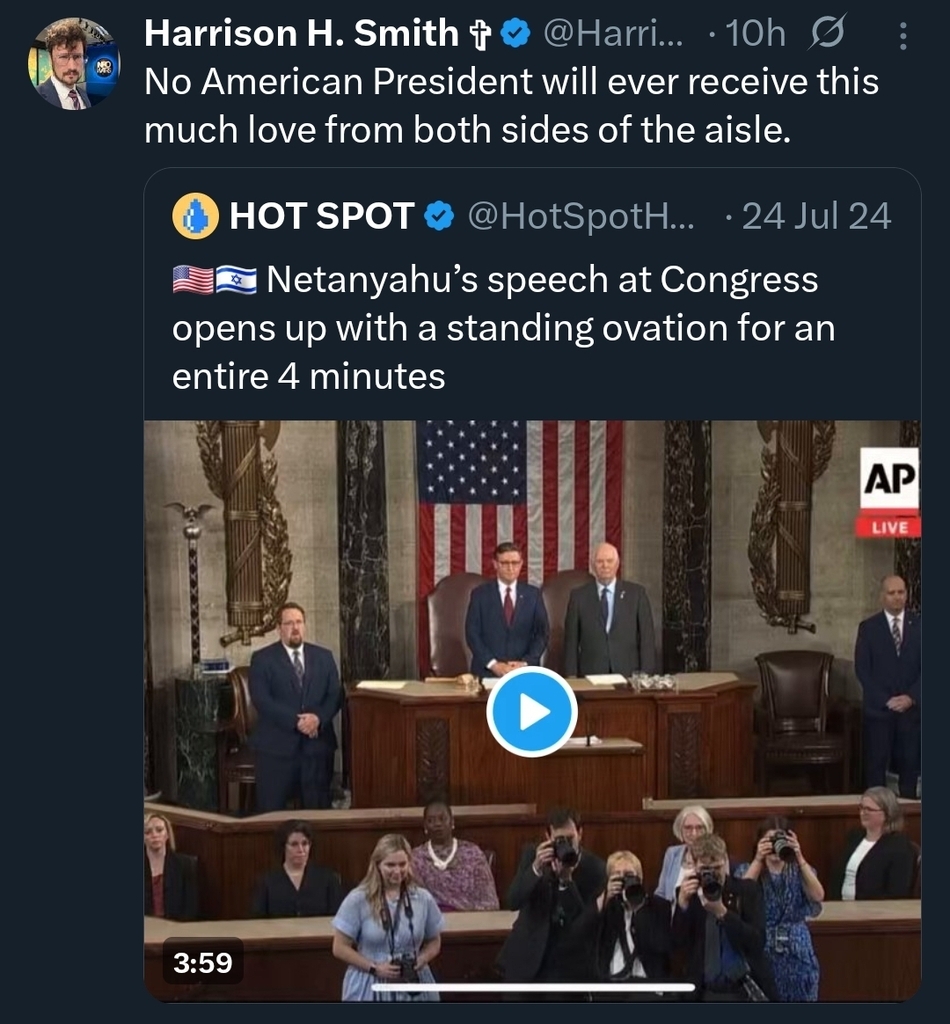Click the HOT SPOT account name
This screenshot has height=1024, width=950.
point(322,216)
